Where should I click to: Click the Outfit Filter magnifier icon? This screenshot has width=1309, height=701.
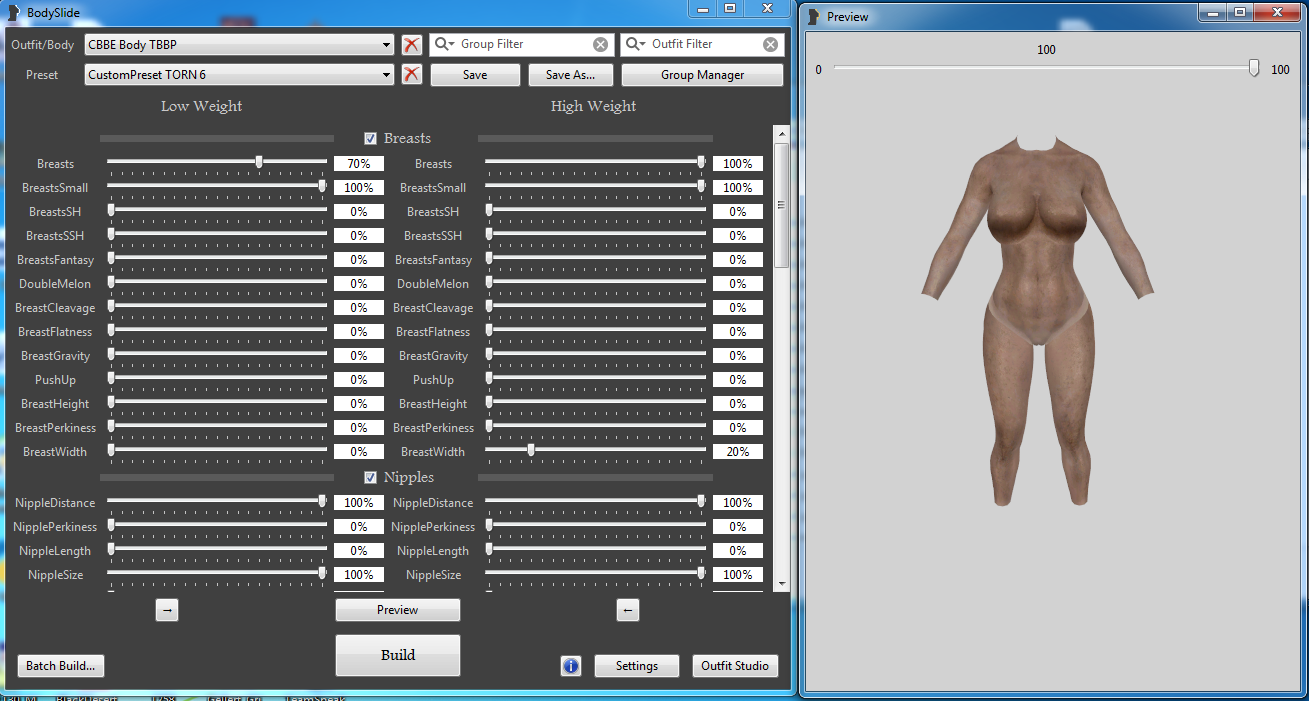coord(635,45)
